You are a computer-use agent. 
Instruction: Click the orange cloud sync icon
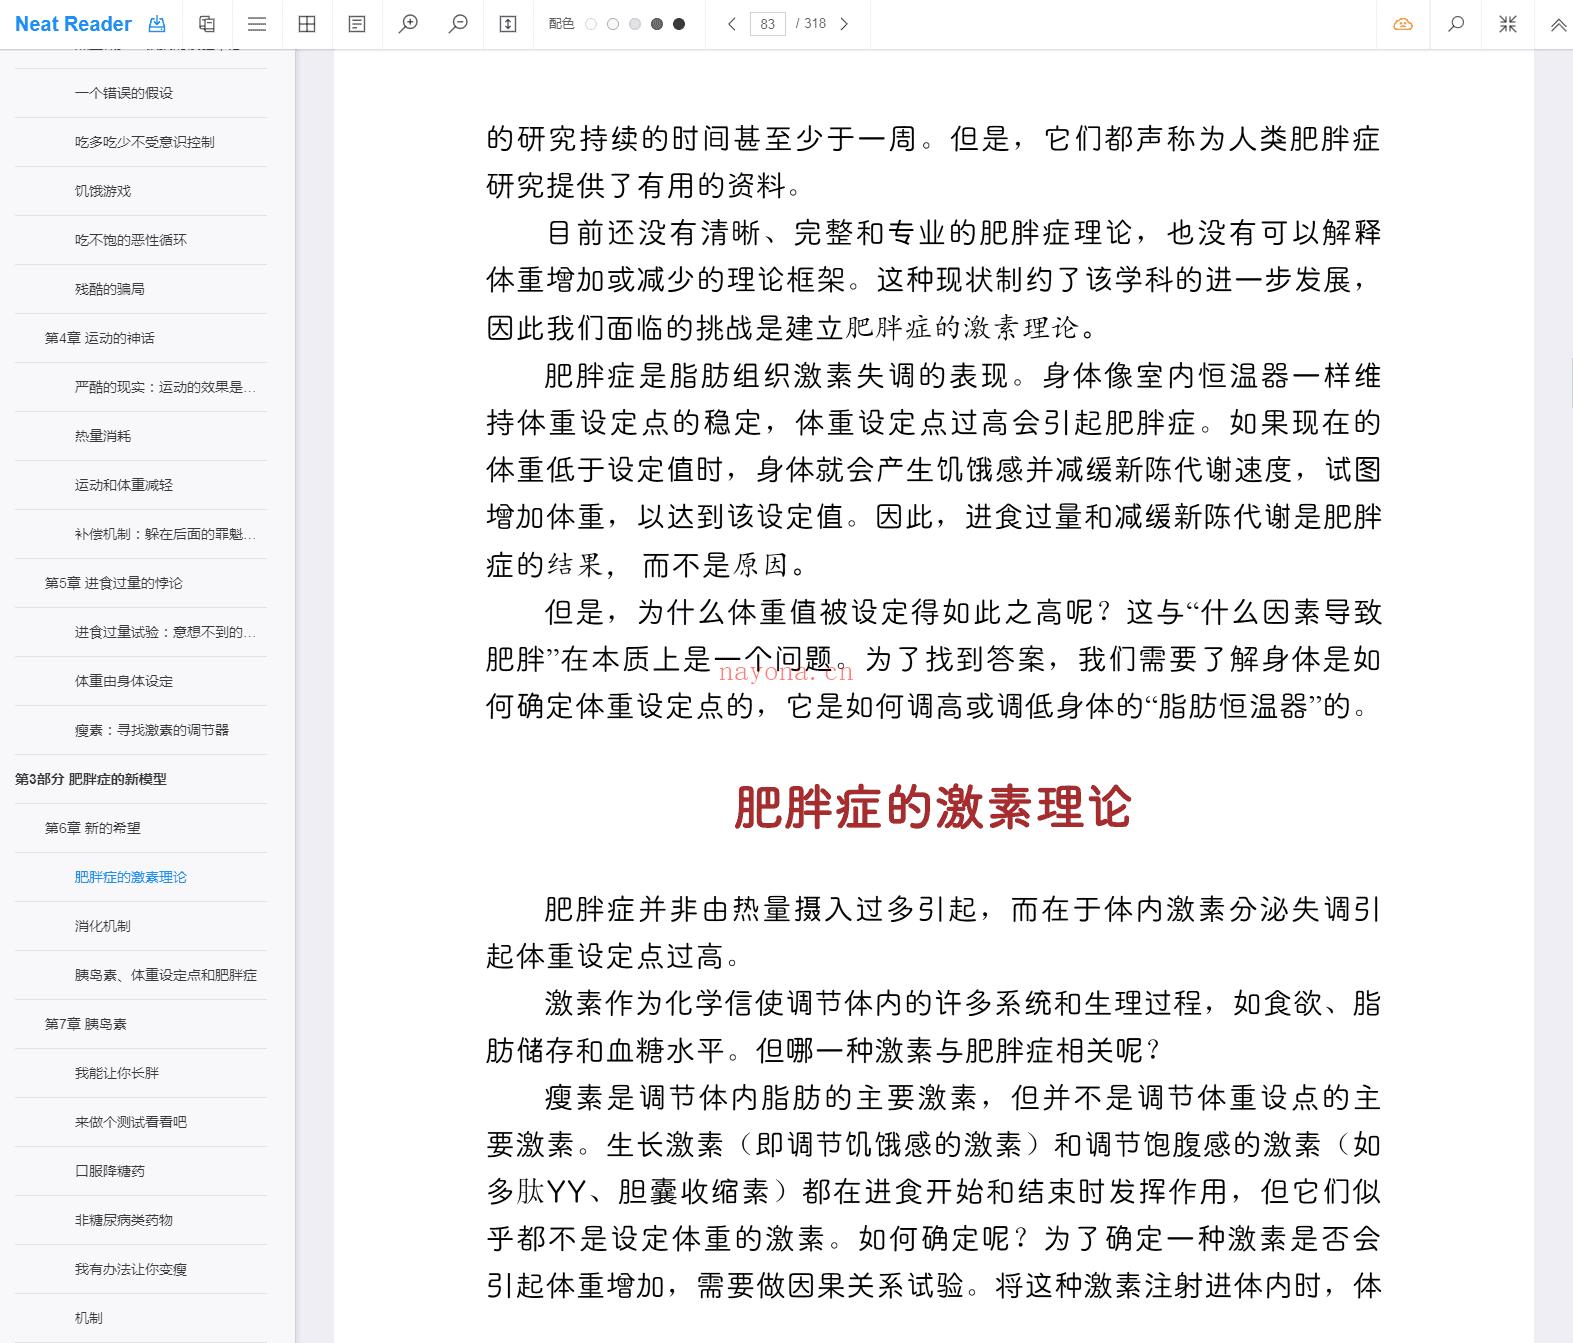point(1403,24)
